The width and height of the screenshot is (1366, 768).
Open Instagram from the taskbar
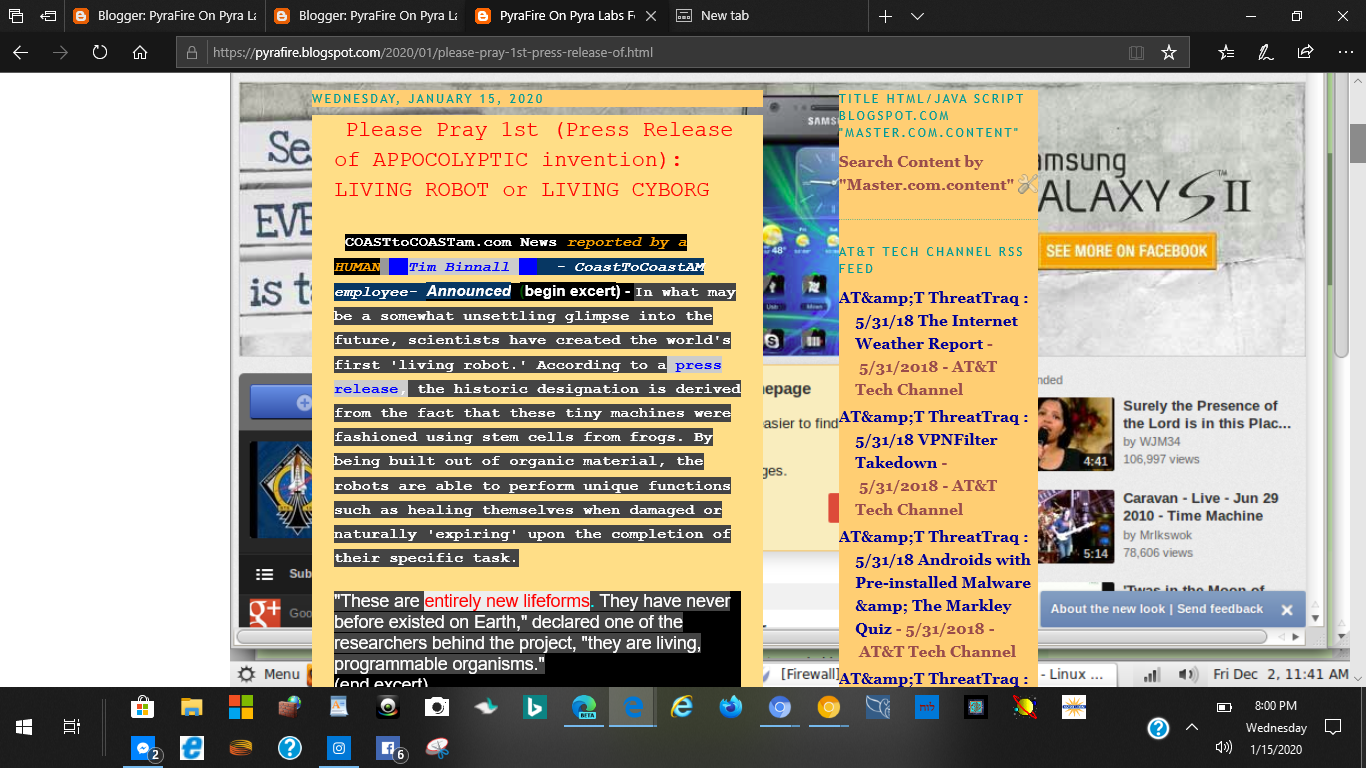339,747
